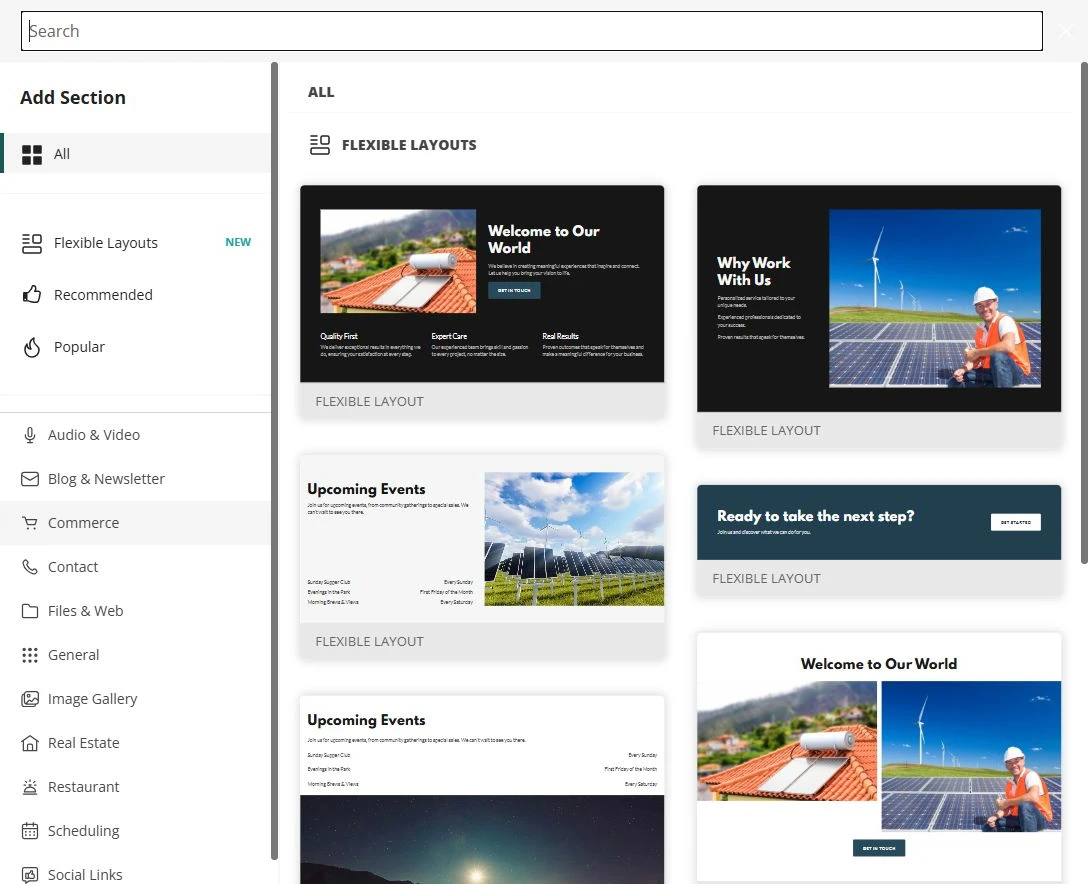Viewport: 1088px width, 884px height.
Task: Click the Restaurant dish icon
Action: click(30, 787)
